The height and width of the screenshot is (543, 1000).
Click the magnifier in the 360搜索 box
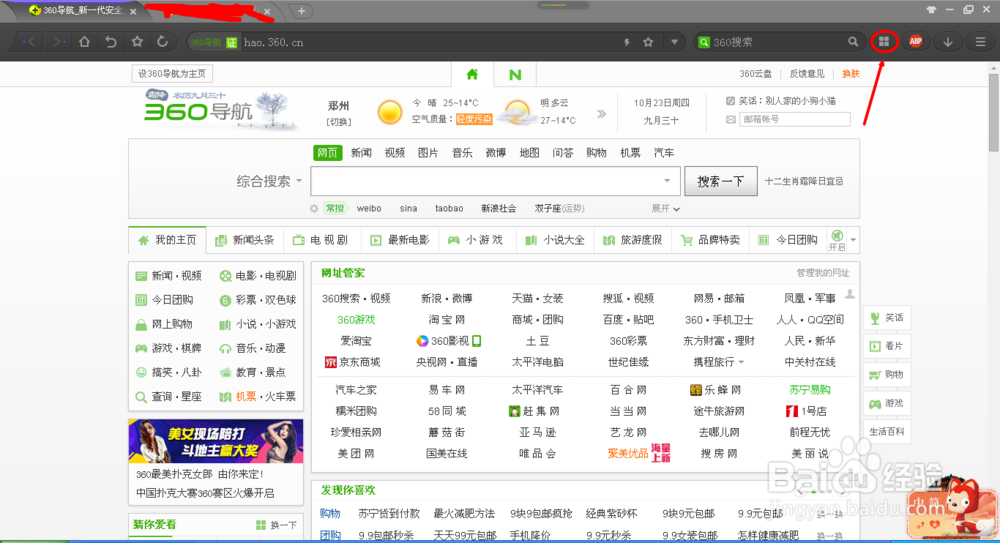(853, 42)
